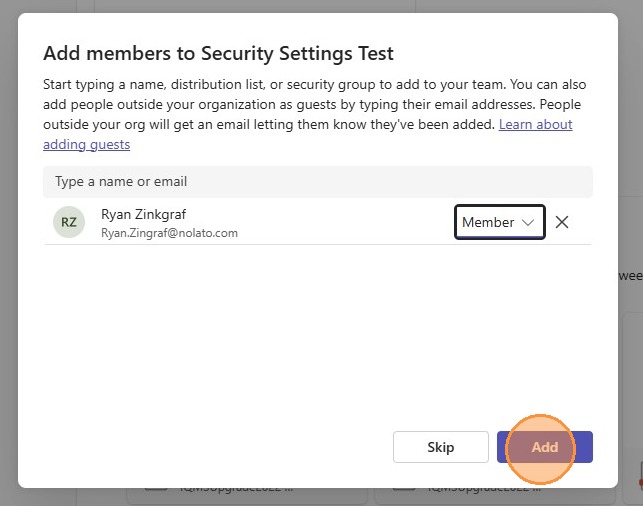
Task: Click the word Member in the role selector
Action: [x=488, y=222]
